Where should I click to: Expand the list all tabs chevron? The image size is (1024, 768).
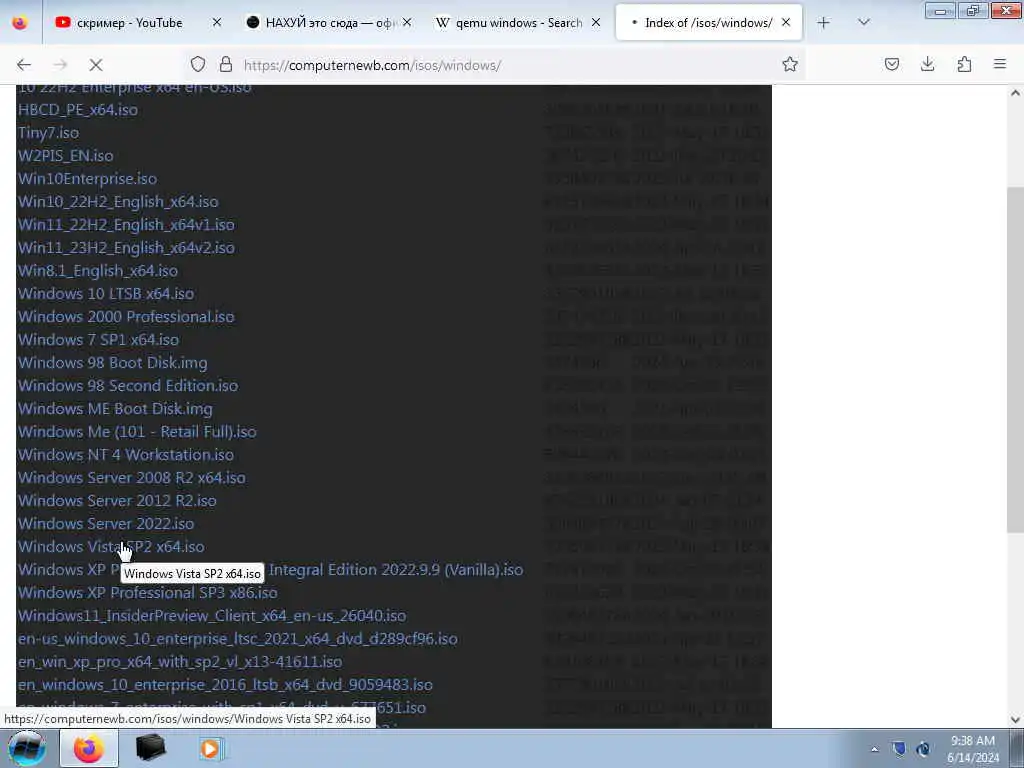(864, 23)
